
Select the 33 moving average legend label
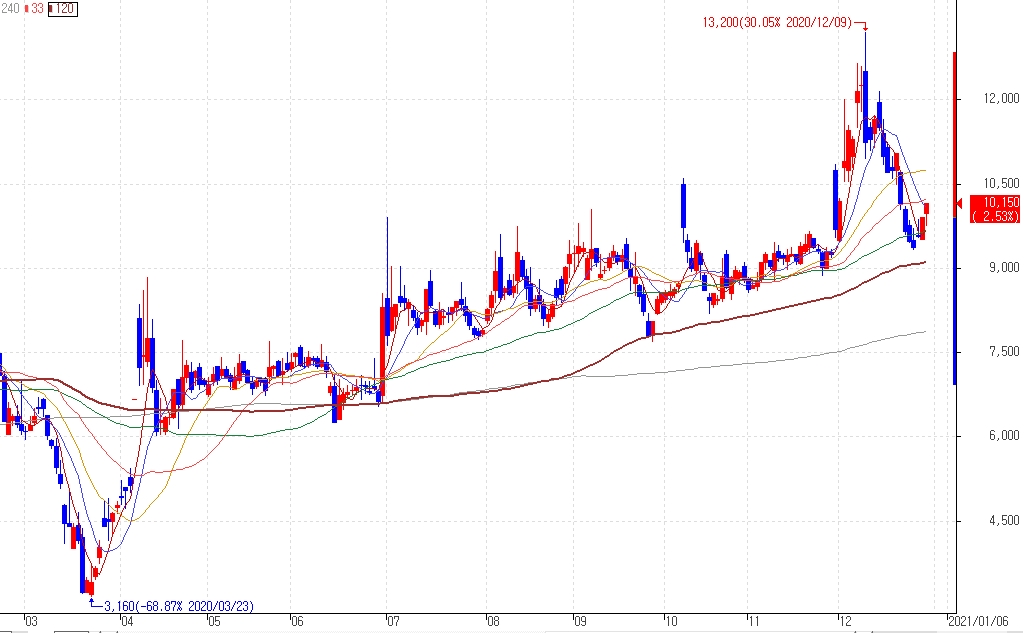tap(35, 9)
